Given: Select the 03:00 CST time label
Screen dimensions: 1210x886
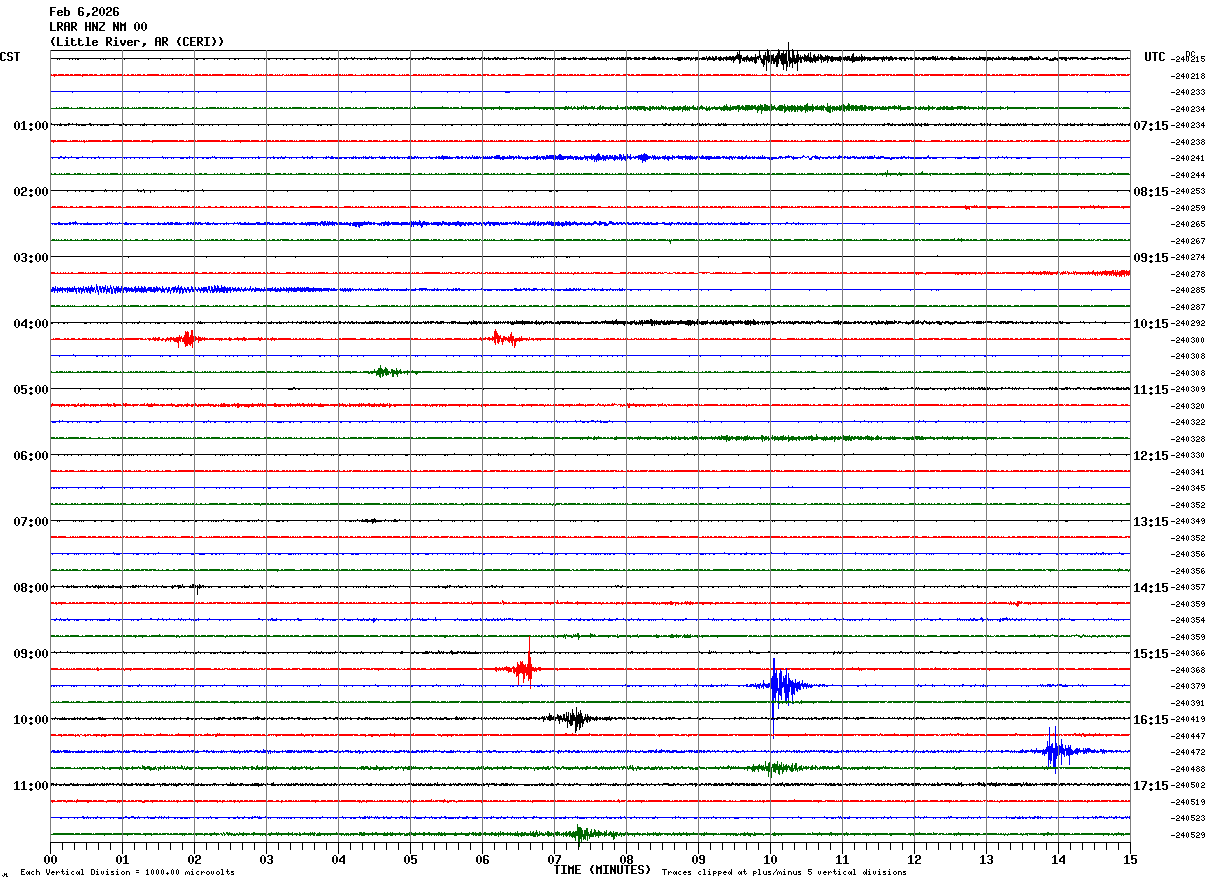Looking at the screenshot, I should 31,257.
